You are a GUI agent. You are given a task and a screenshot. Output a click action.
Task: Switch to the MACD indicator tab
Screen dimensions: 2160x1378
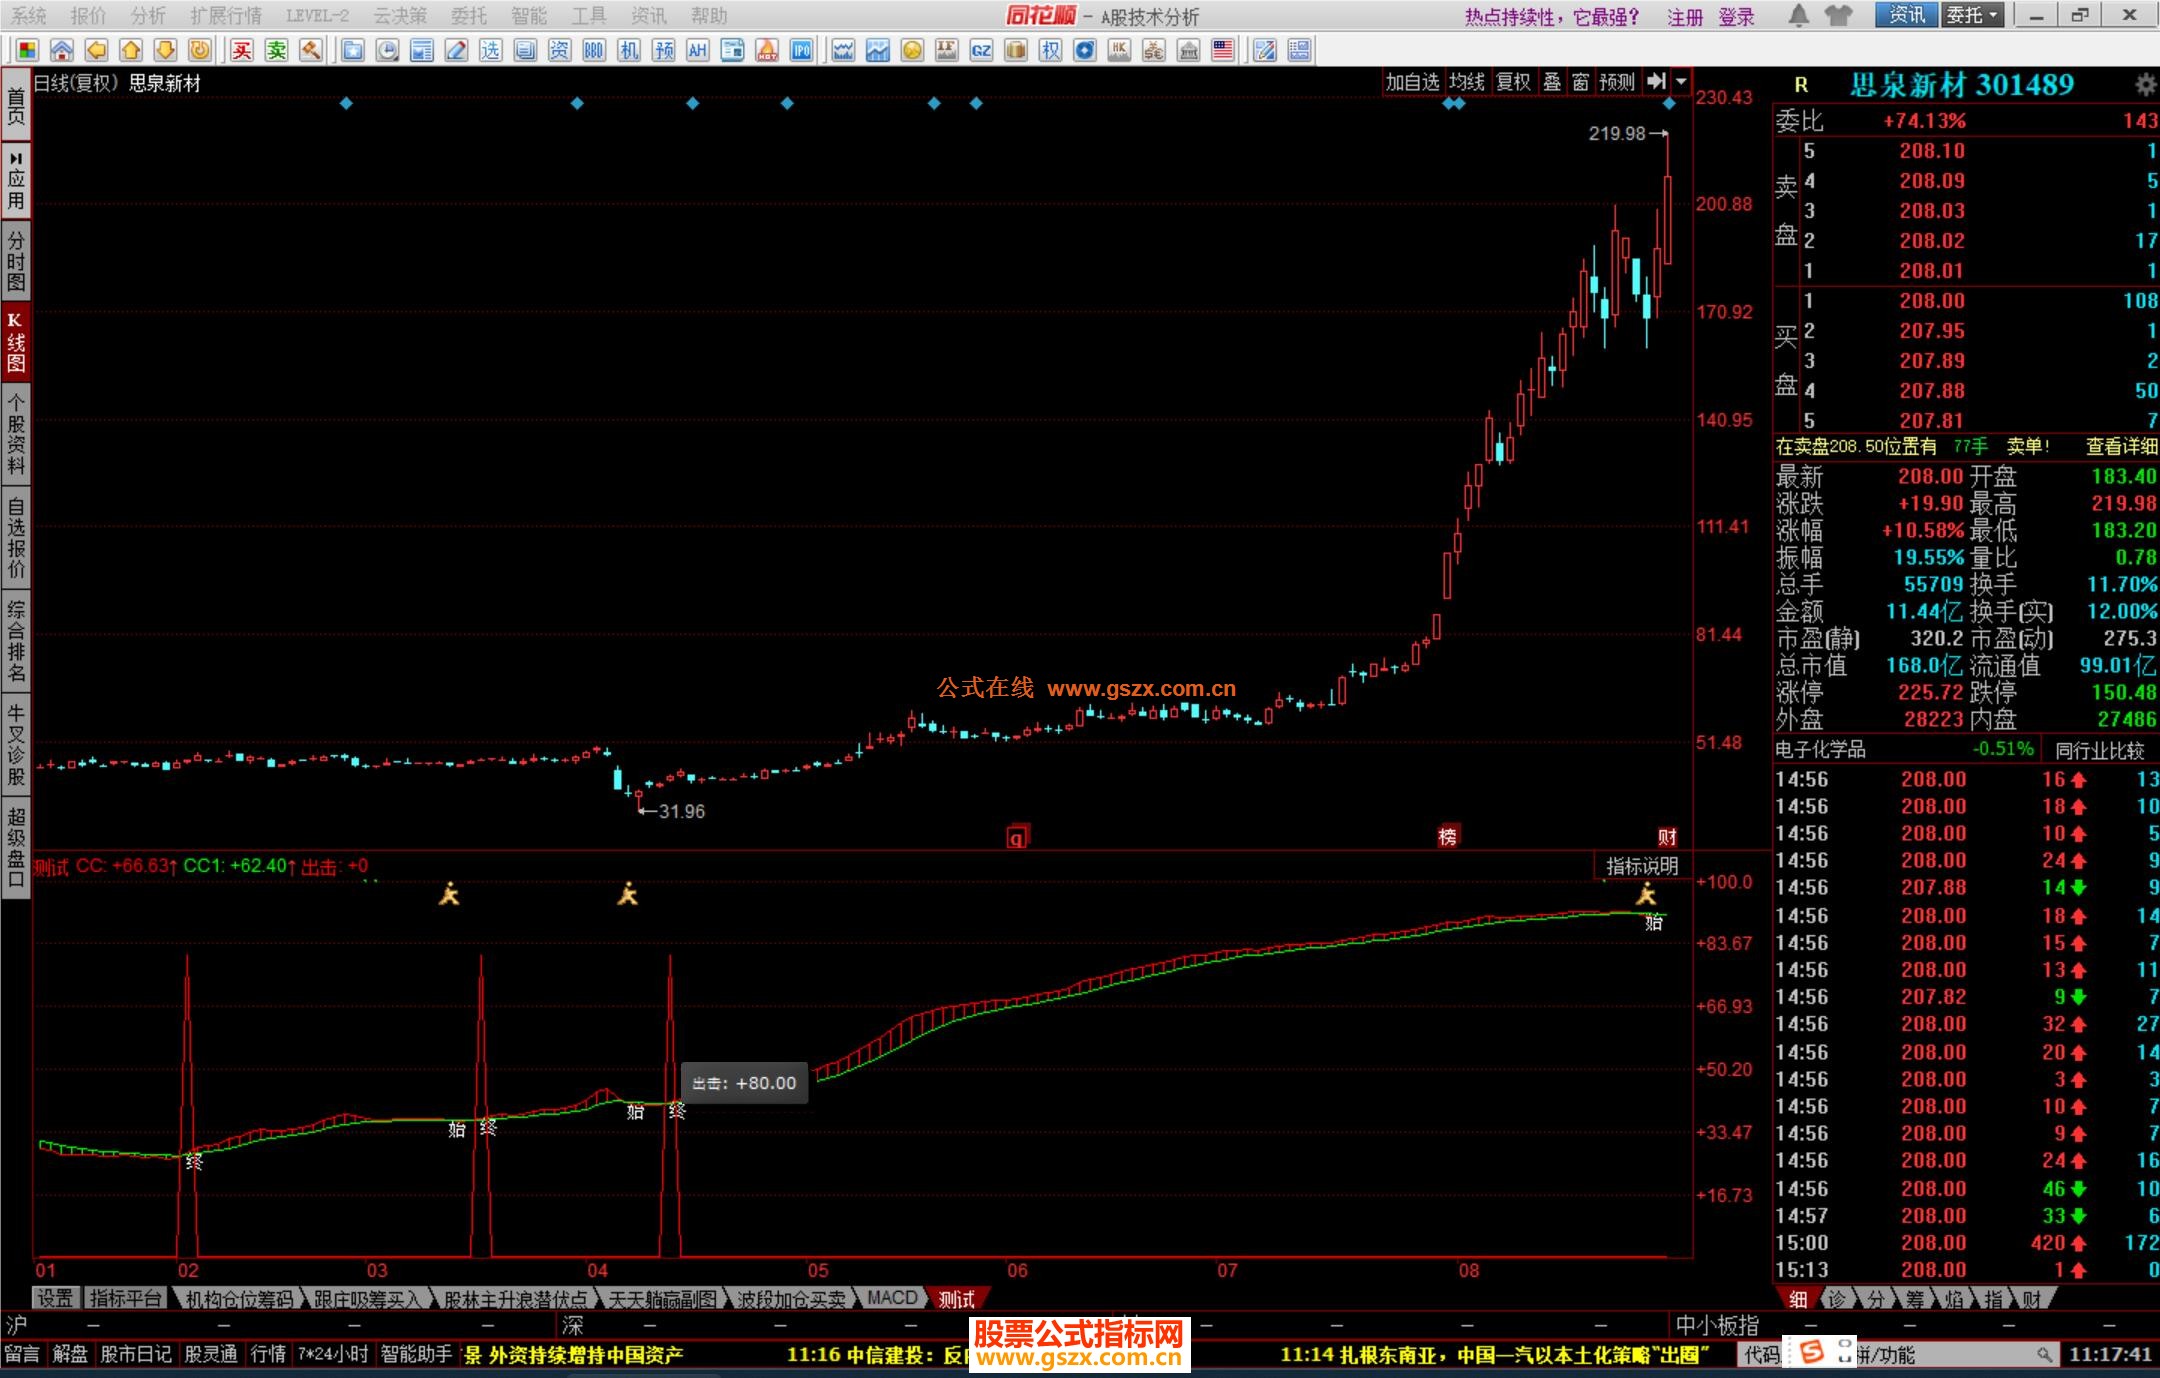[892, 1298]
